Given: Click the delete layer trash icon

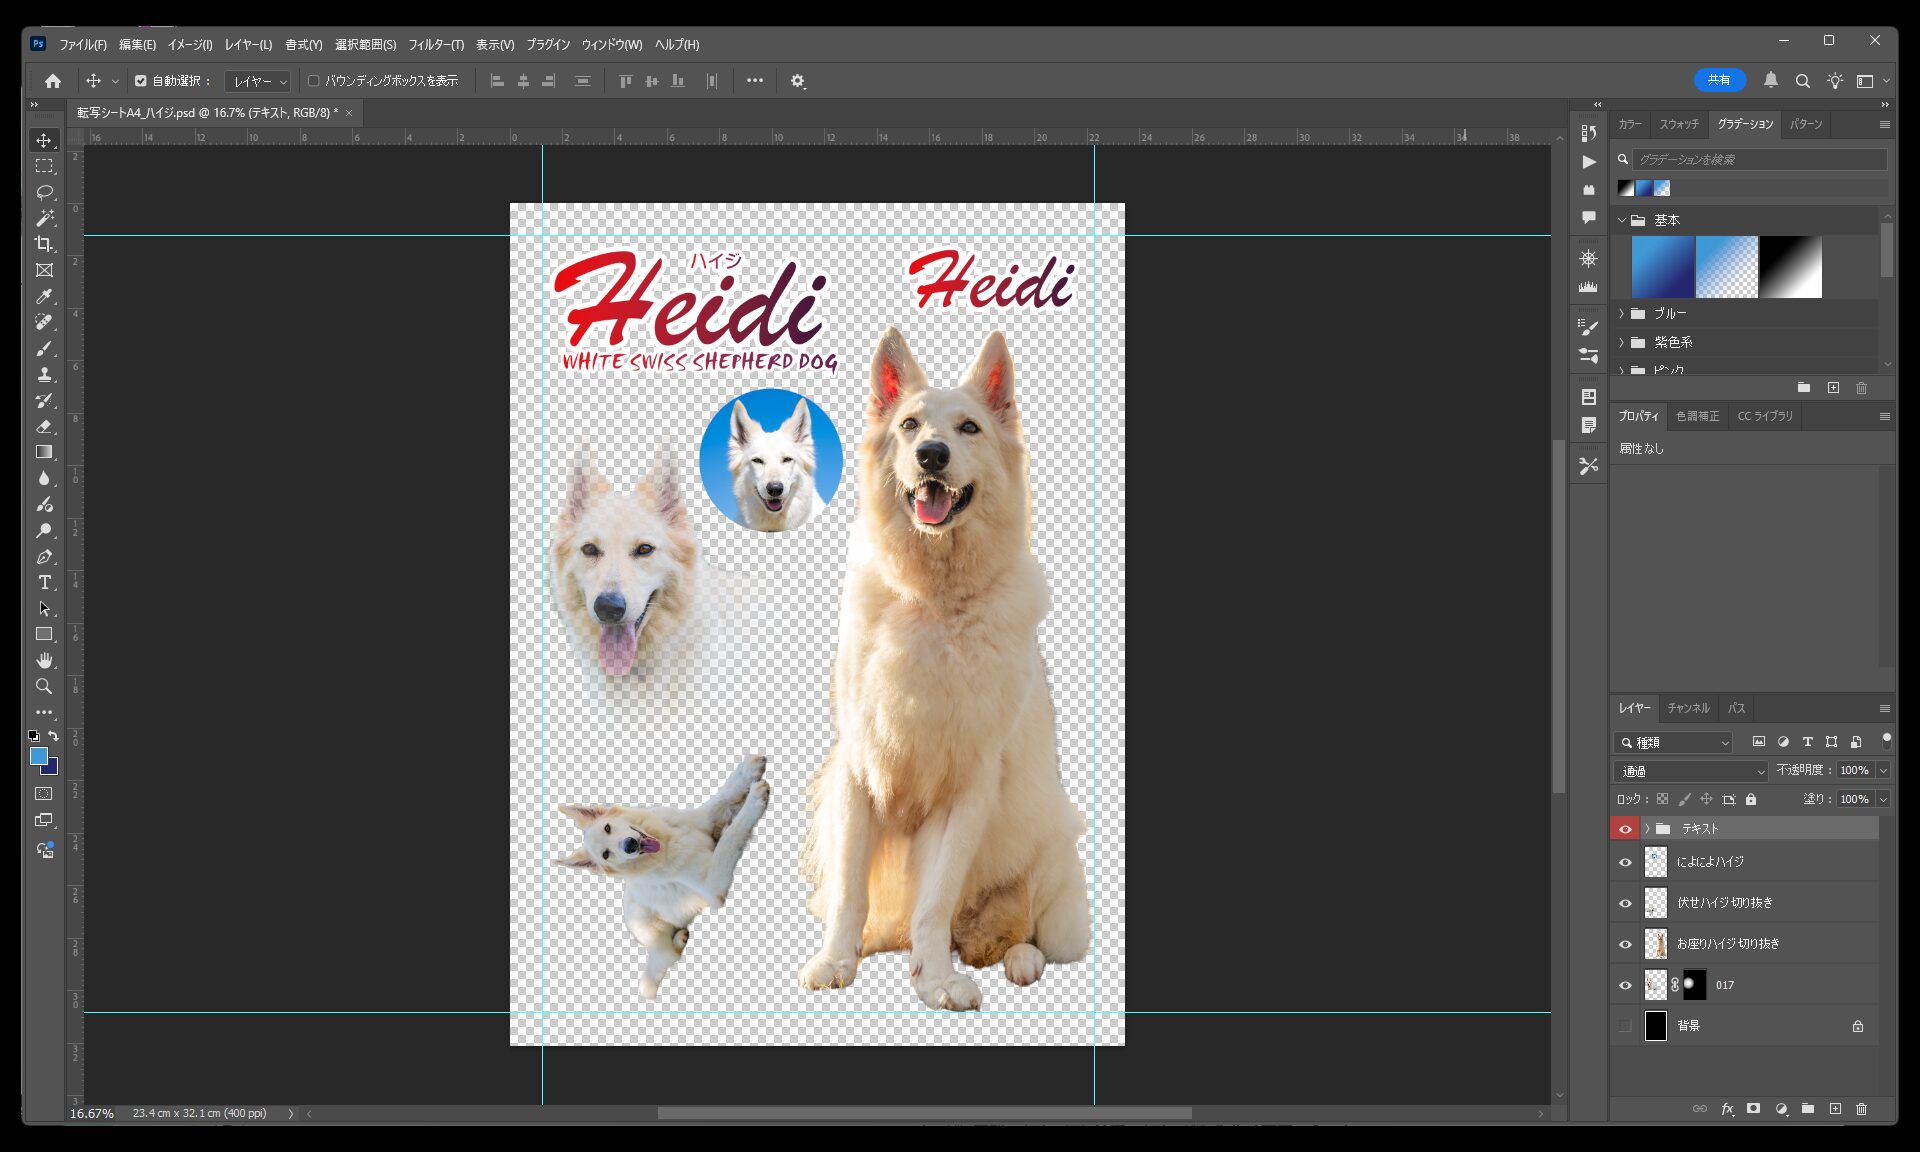Looking at the screenshot, I should (1861, 1109).
